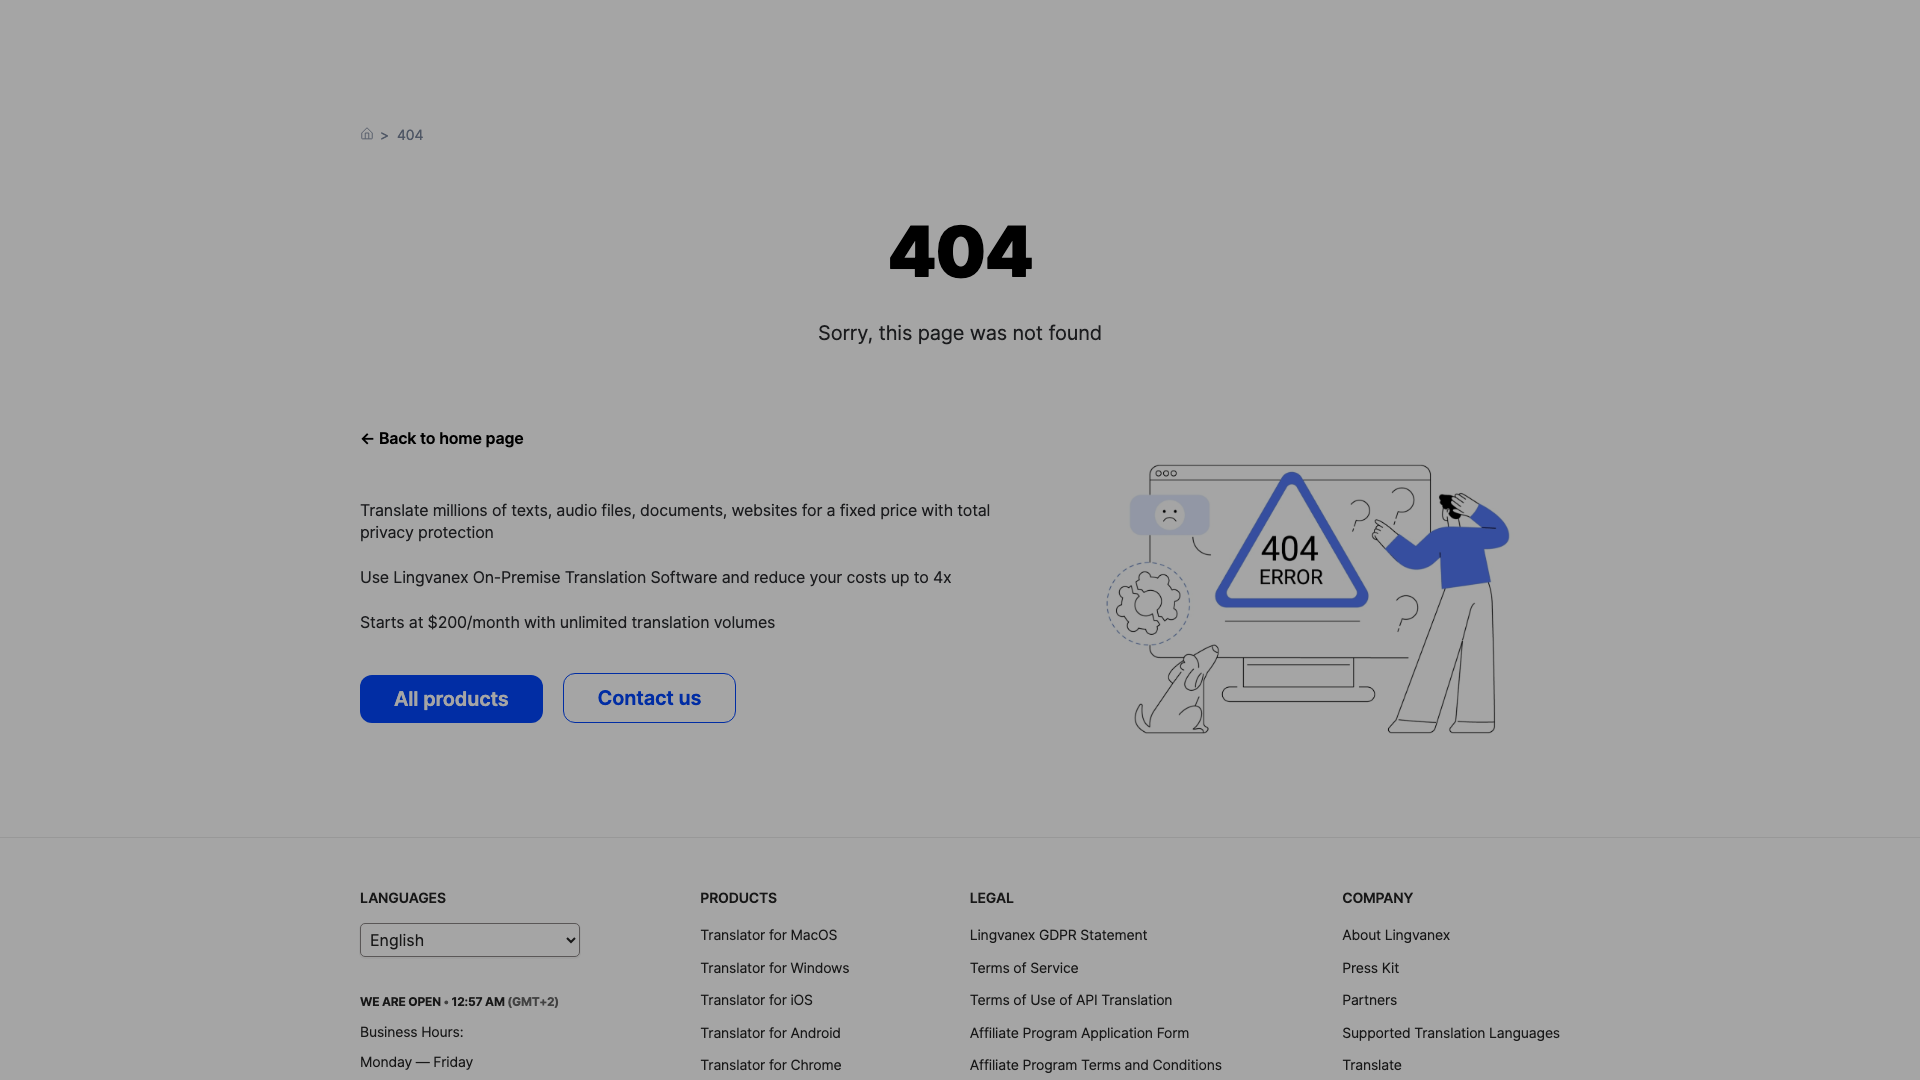Click the large 404 heading
1920x1080 pixels.
(x=960, y=252)
